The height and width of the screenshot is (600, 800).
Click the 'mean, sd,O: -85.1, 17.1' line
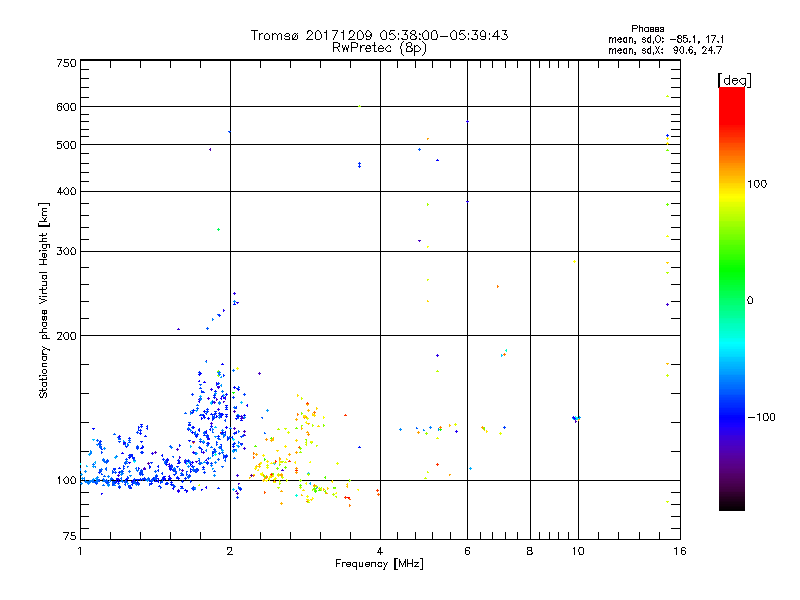[x=666, y=39]
